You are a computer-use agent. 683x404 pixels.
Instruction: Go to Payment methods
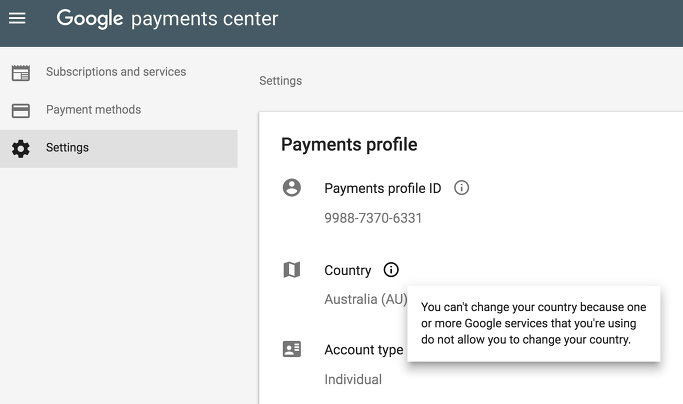93,110
